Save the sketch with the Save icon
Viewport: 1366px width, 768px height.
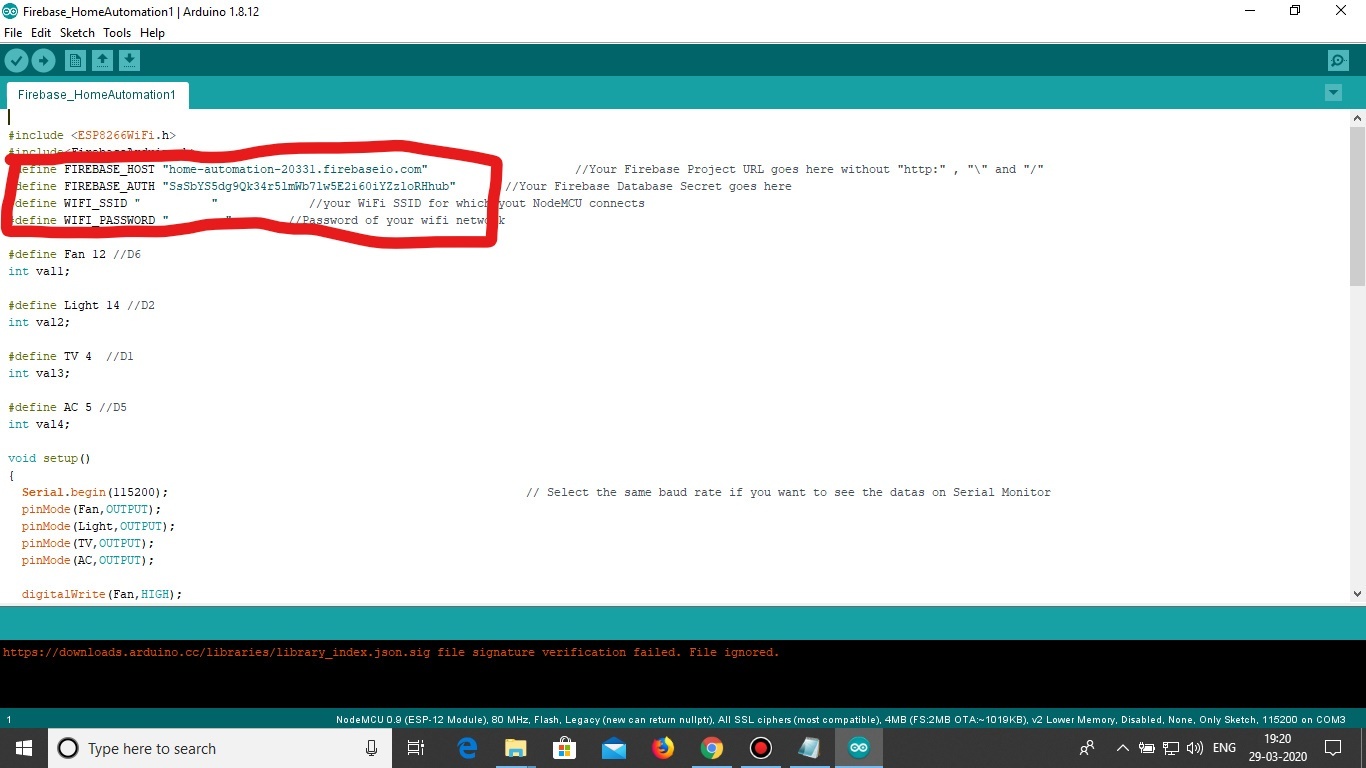coord(129,61)
